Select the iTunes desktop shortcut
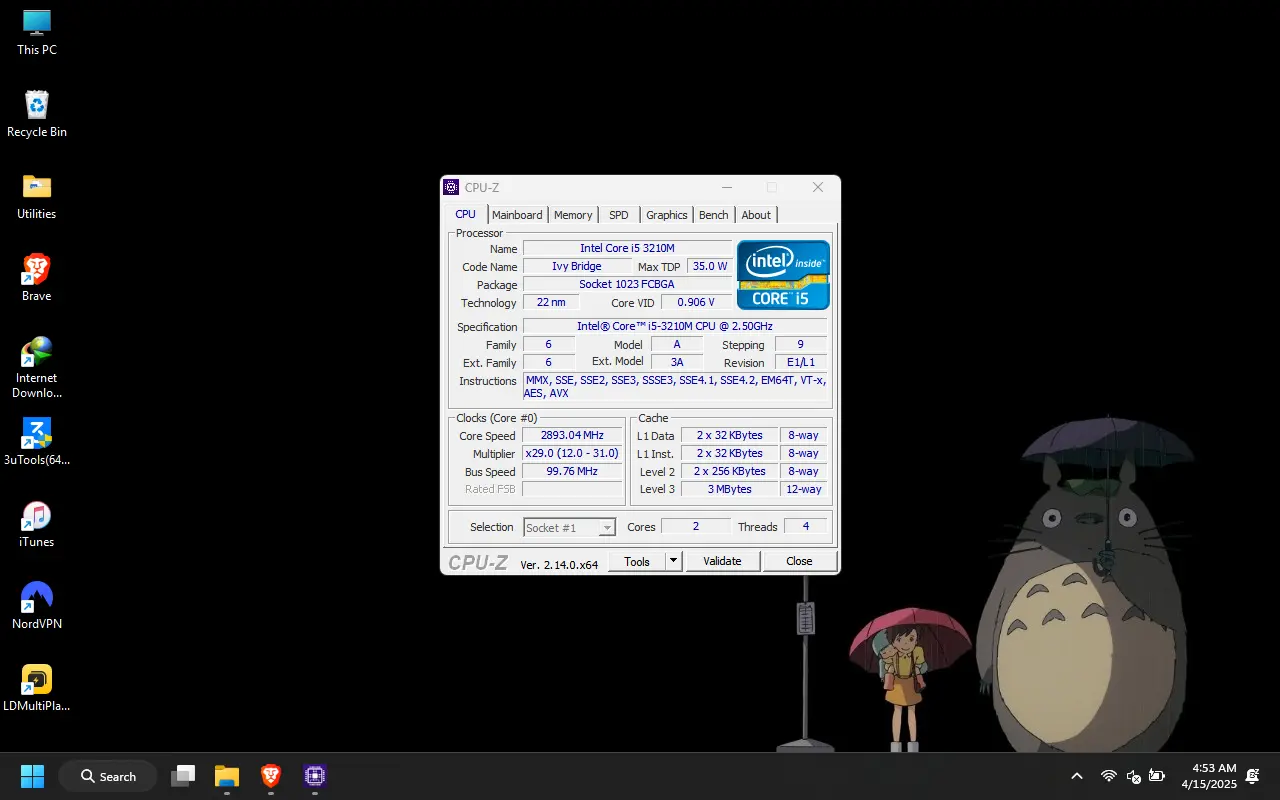Screen dimensions: 1280x800 pos(37,524)
